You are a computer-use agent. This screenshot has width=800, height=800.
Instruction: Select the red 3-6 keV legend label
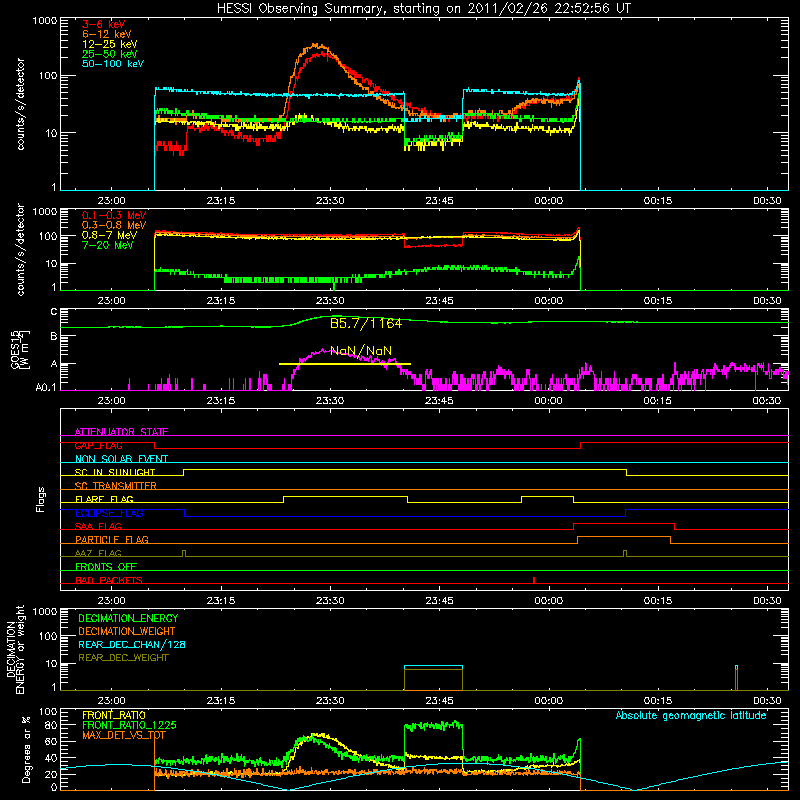pyautogui.click(x=103, y=24)
